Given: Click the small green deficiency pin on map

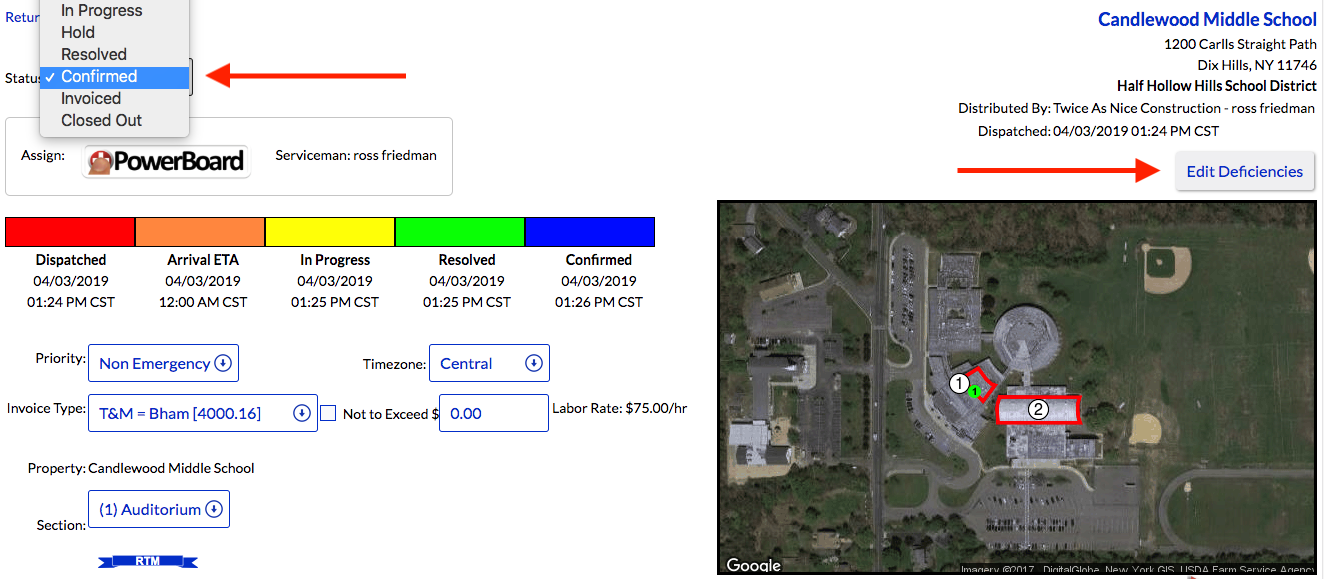Looking at the screenshot, I should (x=974, y=392).
